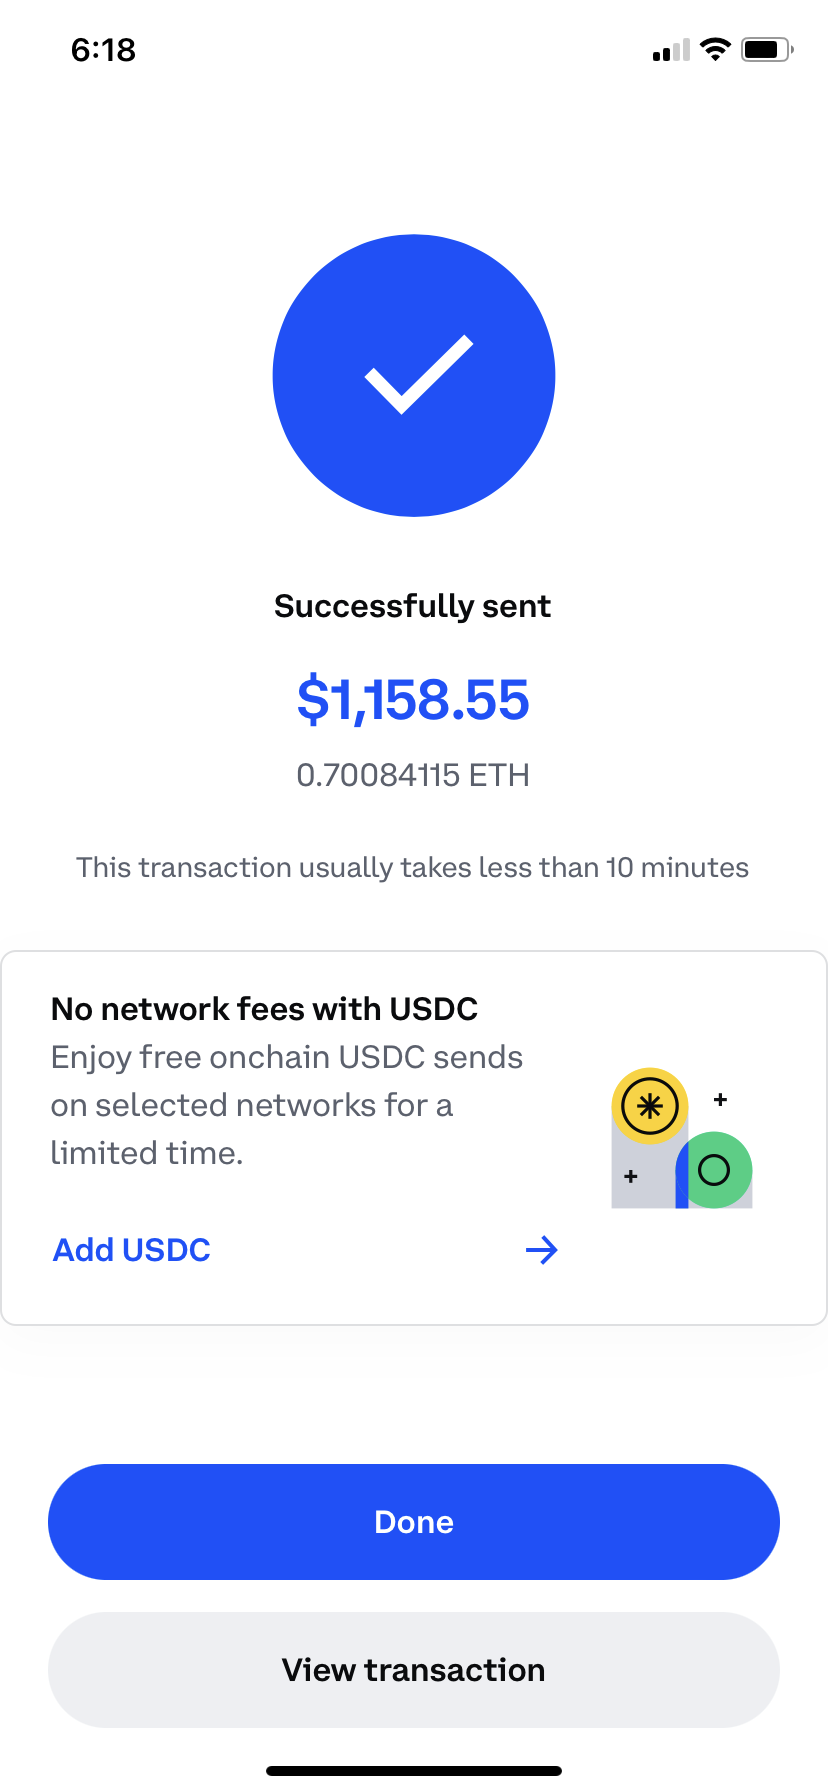
Task: Tap the small plus sign below yellow coin
Action: pyautogui.click(x=631, y=1177)
